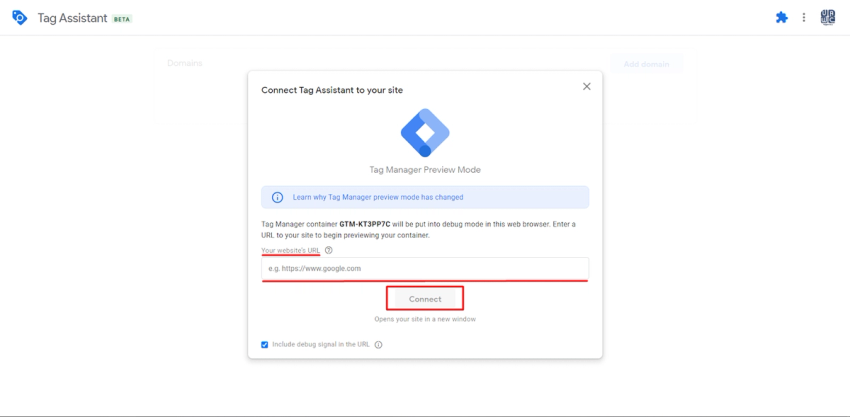Click info icon next to debug signal option
This screenshot has height=417, width=850.
point(378,344)
